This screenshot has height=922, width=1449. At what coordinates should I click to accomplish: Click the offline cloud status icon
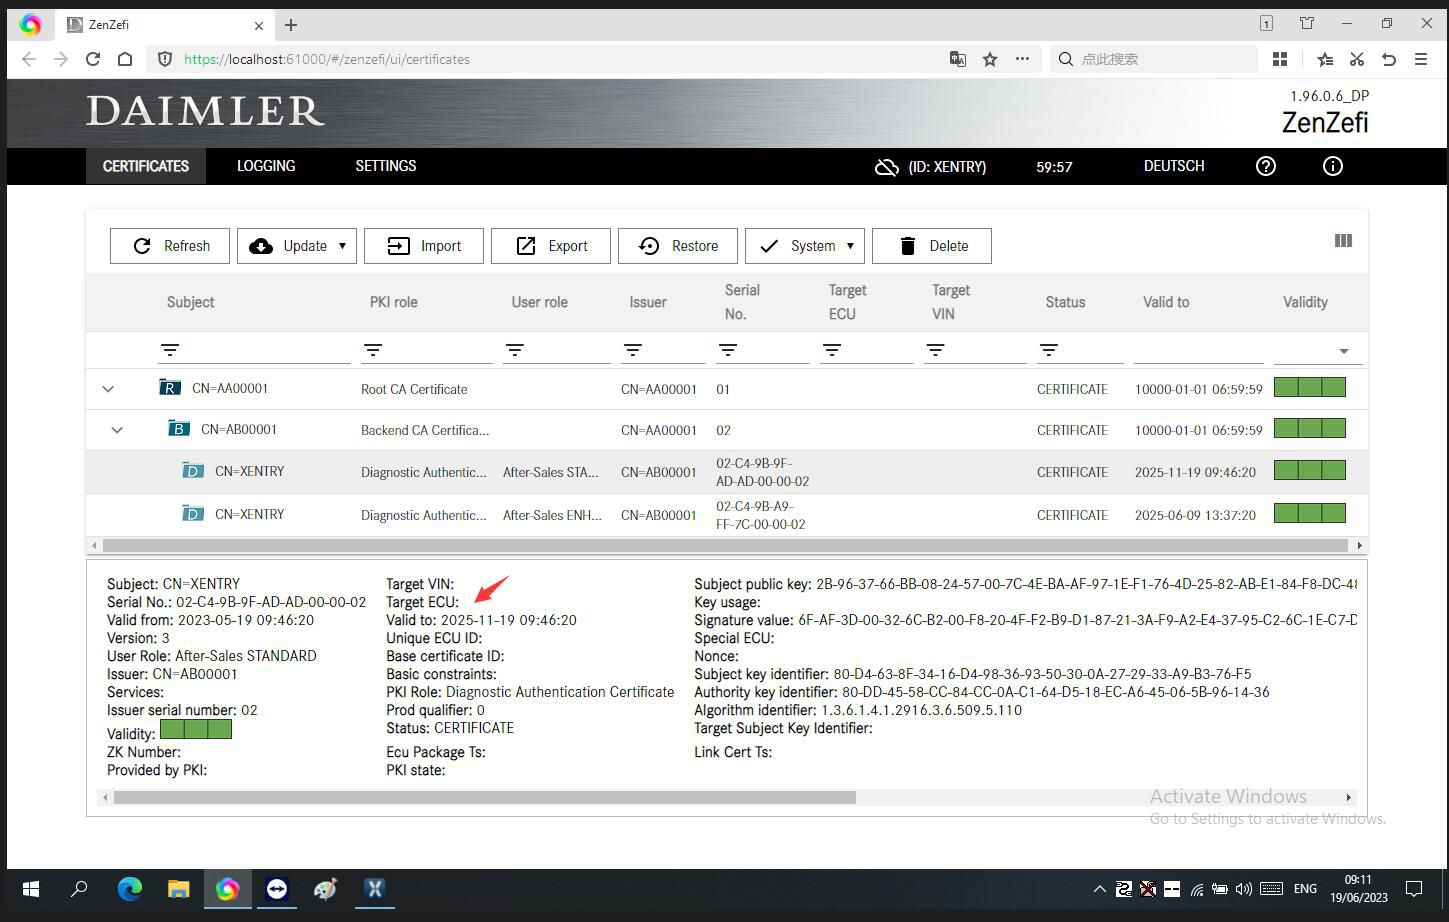887,167
